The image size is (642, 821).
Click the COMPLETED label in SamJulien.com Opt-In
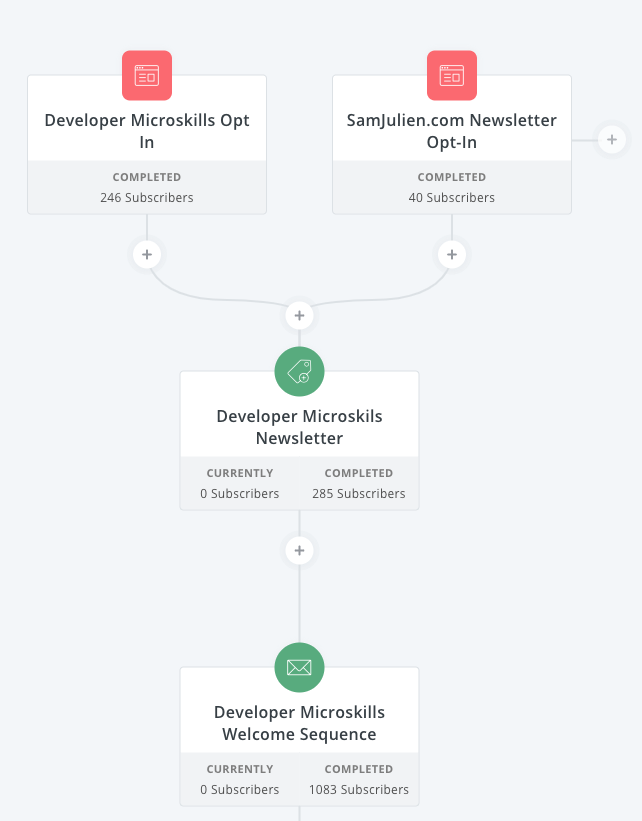(x=452, y=177)
